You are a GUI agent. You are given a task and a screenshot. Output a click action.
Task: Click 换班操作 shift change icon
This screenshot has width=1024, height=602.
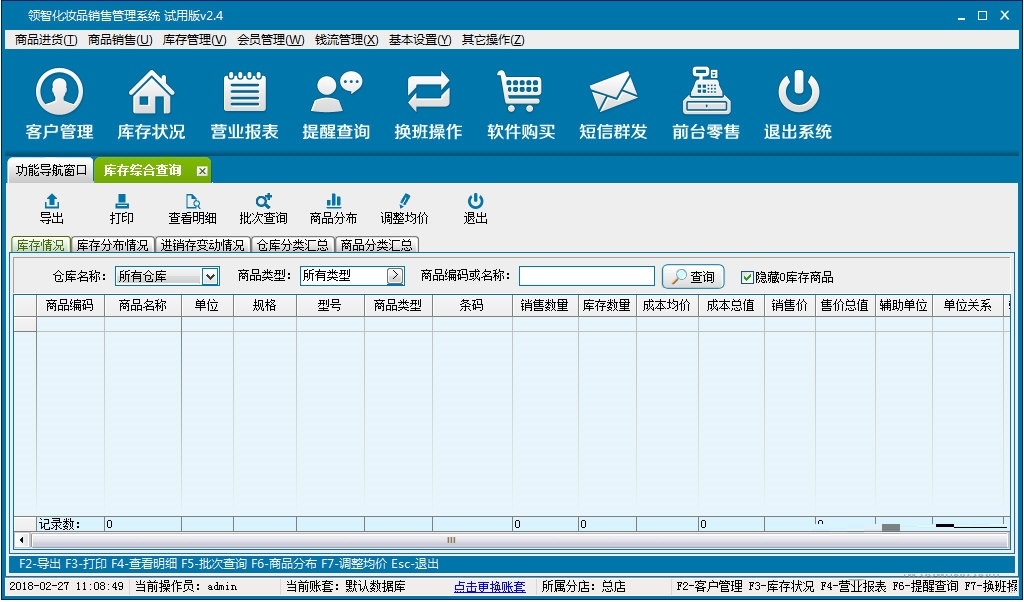click(428, 93)
